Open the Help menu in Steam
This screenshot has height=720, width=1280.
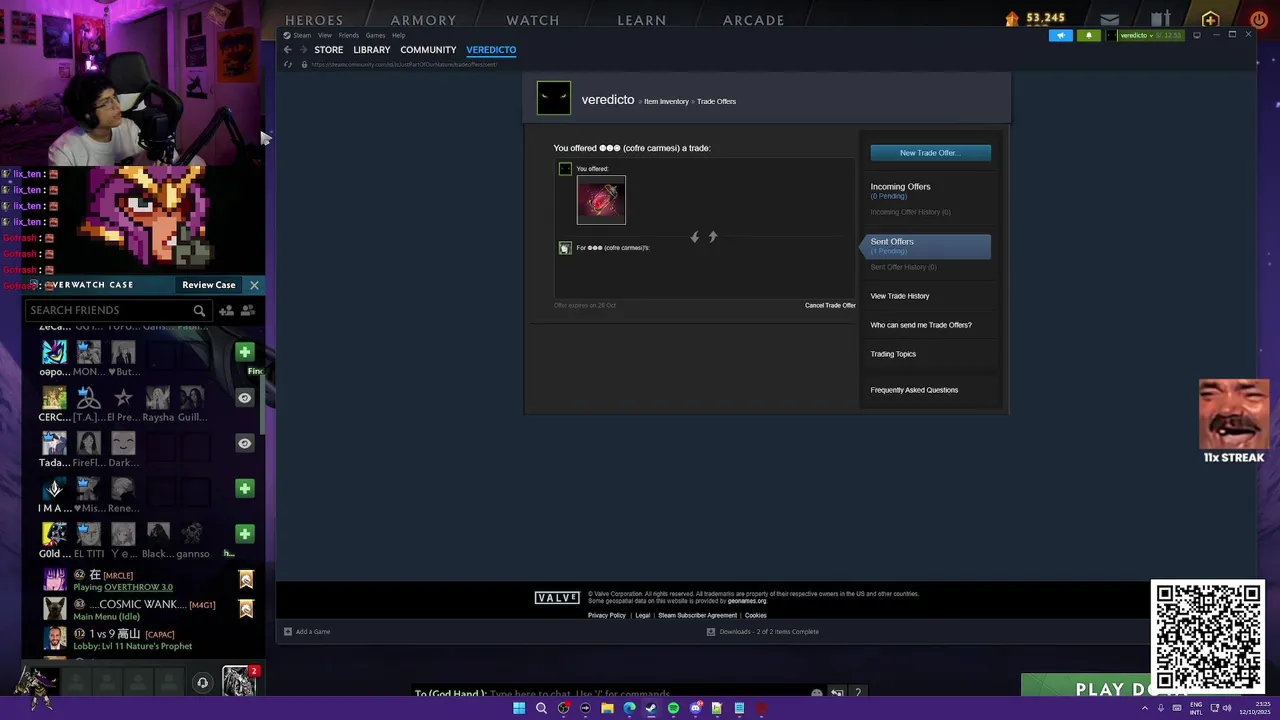click(398, 35)
